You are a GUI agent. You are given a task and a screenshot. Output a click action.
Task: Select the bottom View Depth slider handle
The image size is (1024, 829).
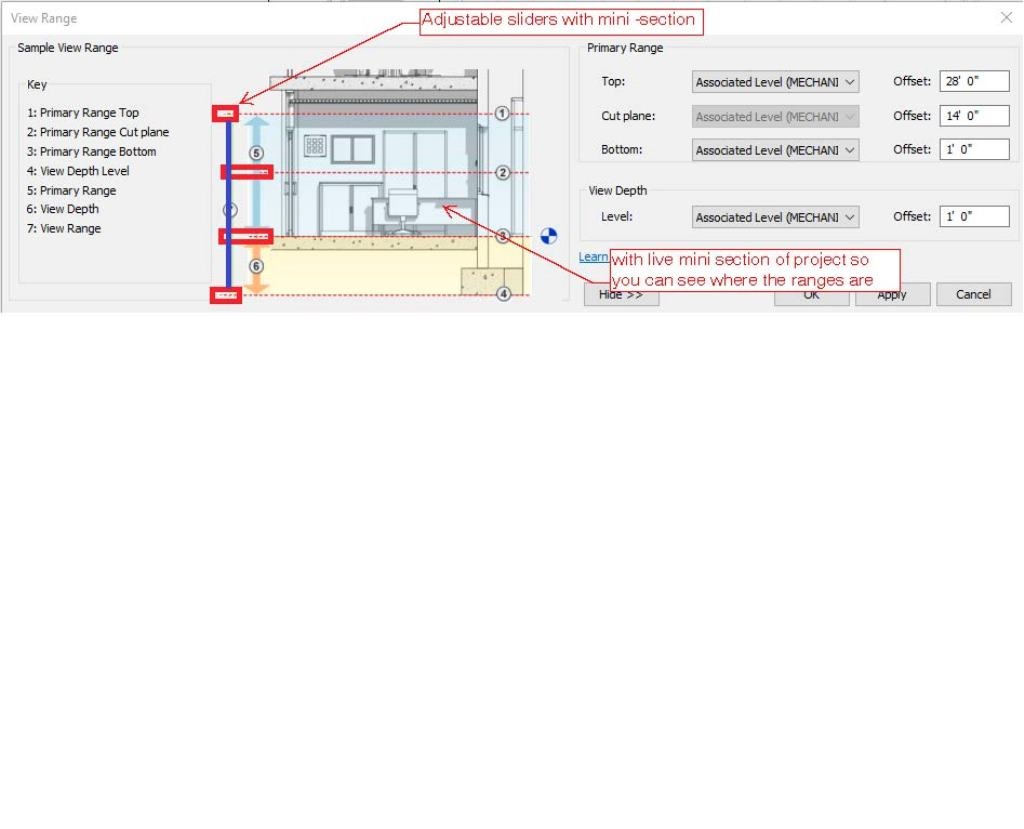point(225,294)
